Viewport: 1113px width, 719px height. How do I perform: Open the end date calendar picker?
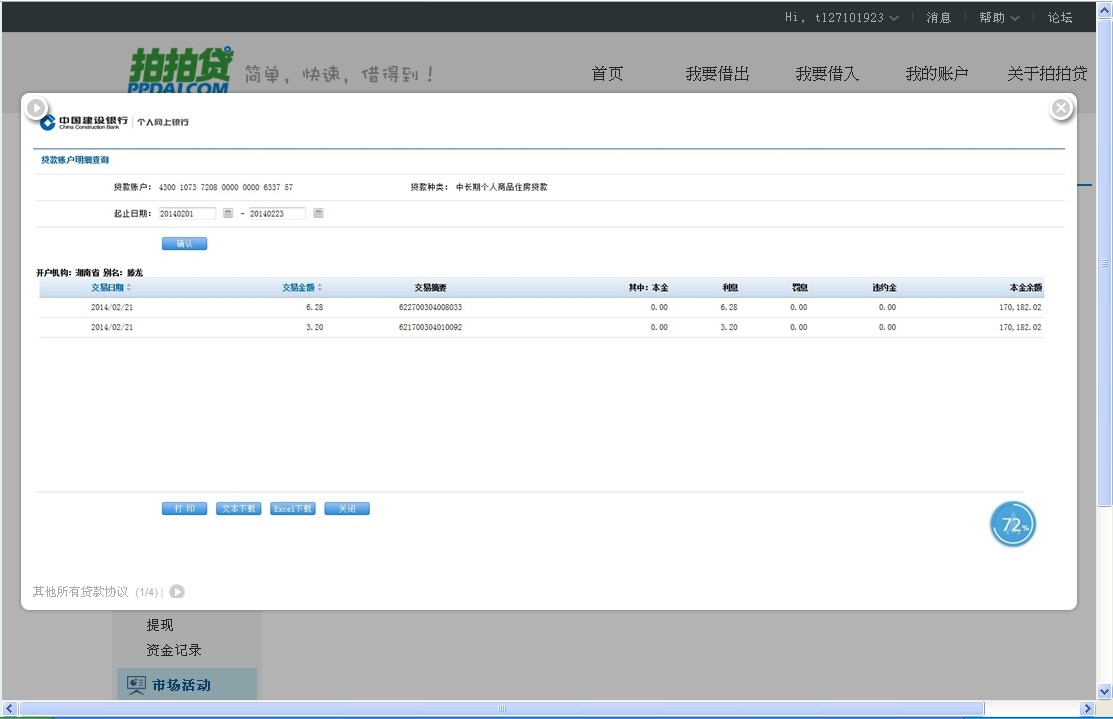coord(318,213)
